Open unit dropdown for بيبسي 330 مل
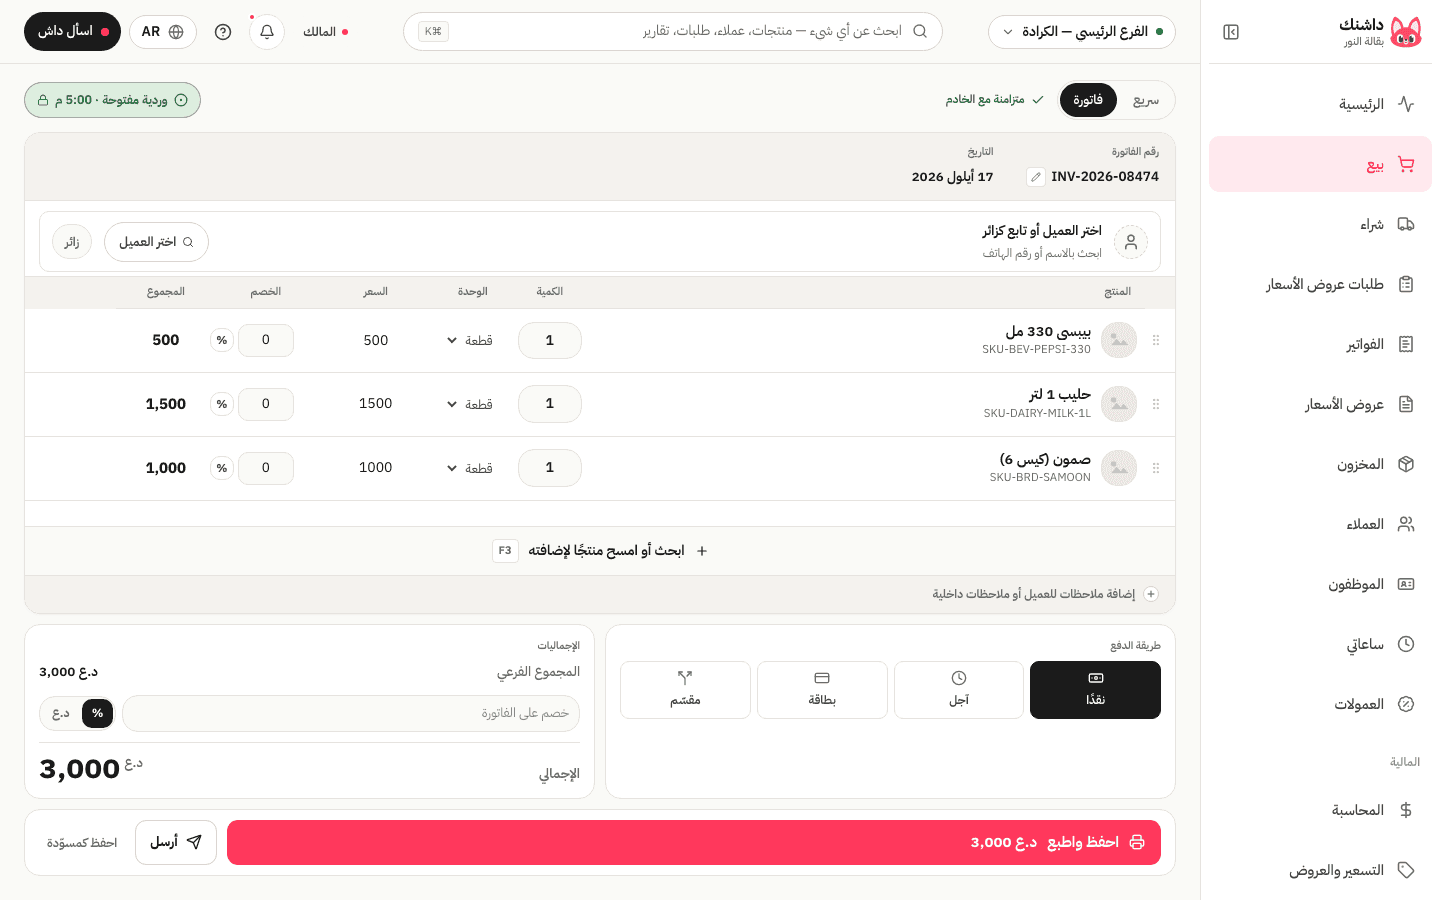This screenshot has width=1440, height=900. (470, 340)
